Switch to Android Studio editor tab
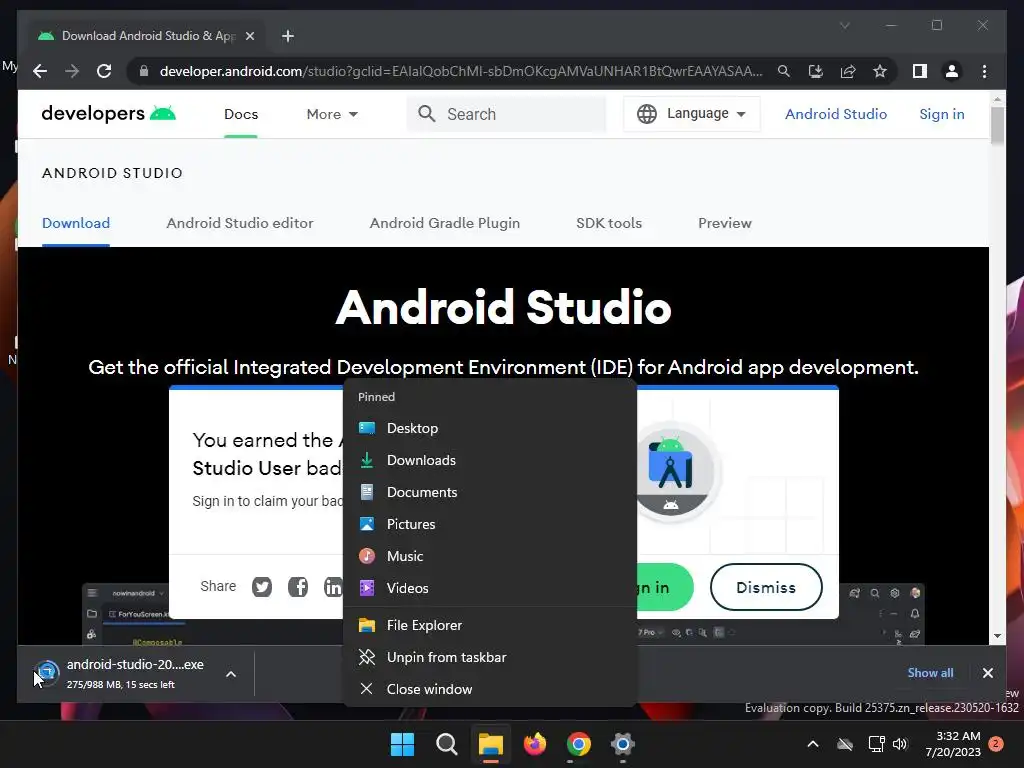Screen dimensions: 1024x768 pos(240,223)
